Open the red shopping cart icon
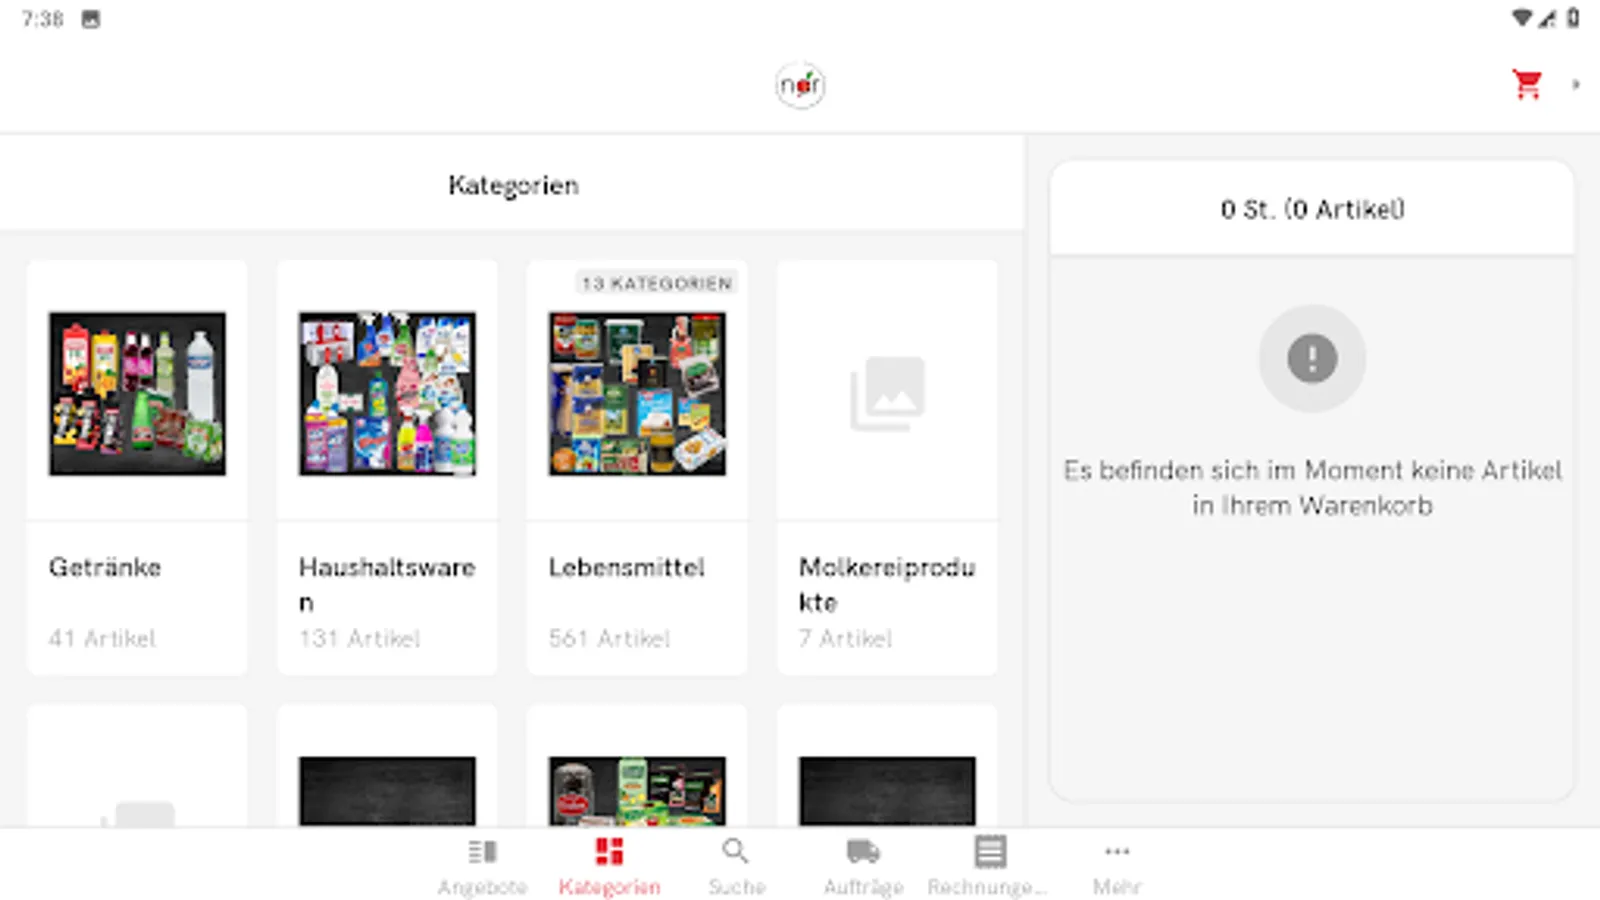 (1527, 85)
